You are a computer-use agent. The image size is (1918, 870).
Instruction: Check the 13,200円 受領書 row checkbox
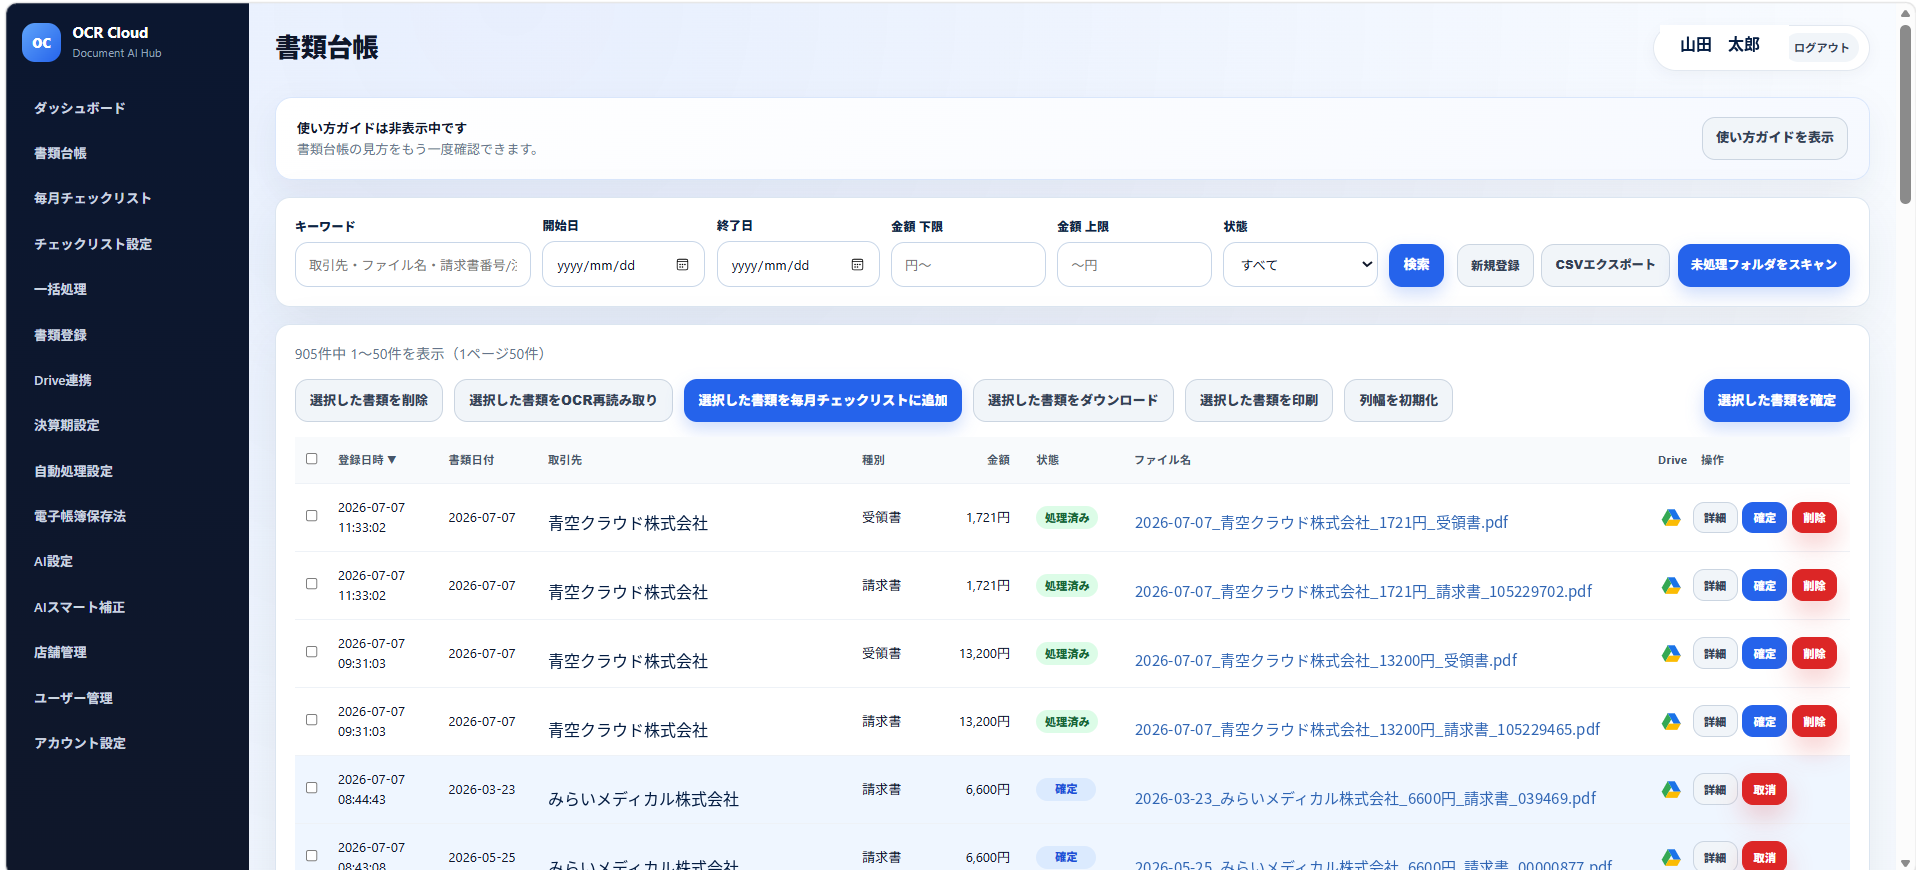pos(312,652)
